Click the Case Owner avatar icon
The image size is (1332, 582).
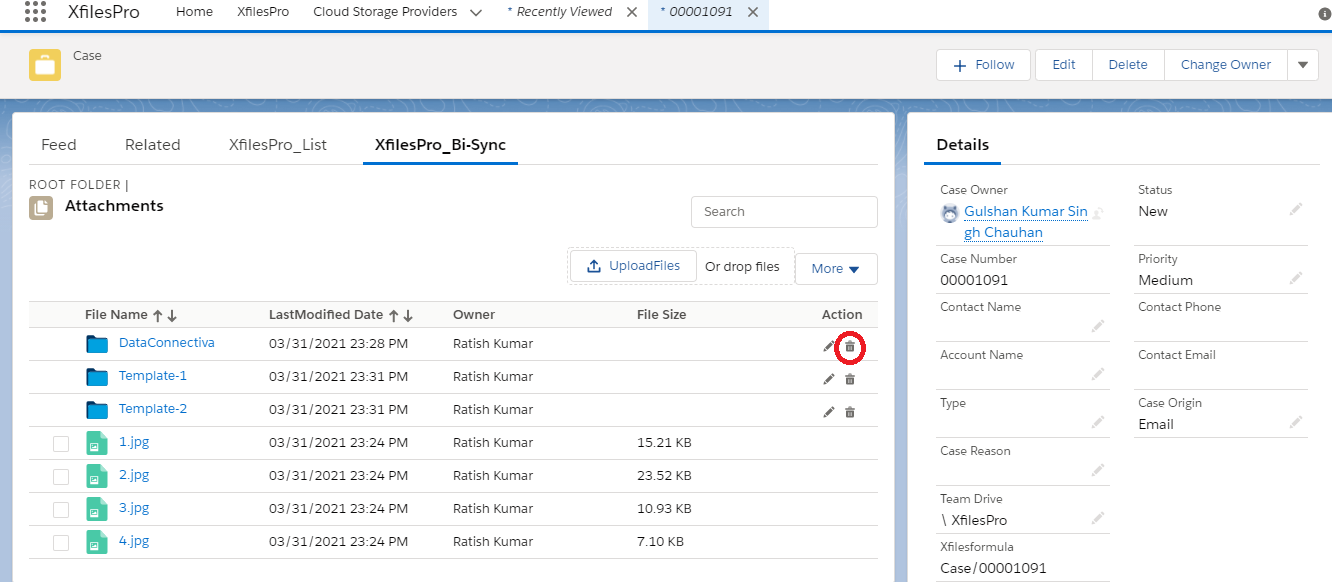950,213
